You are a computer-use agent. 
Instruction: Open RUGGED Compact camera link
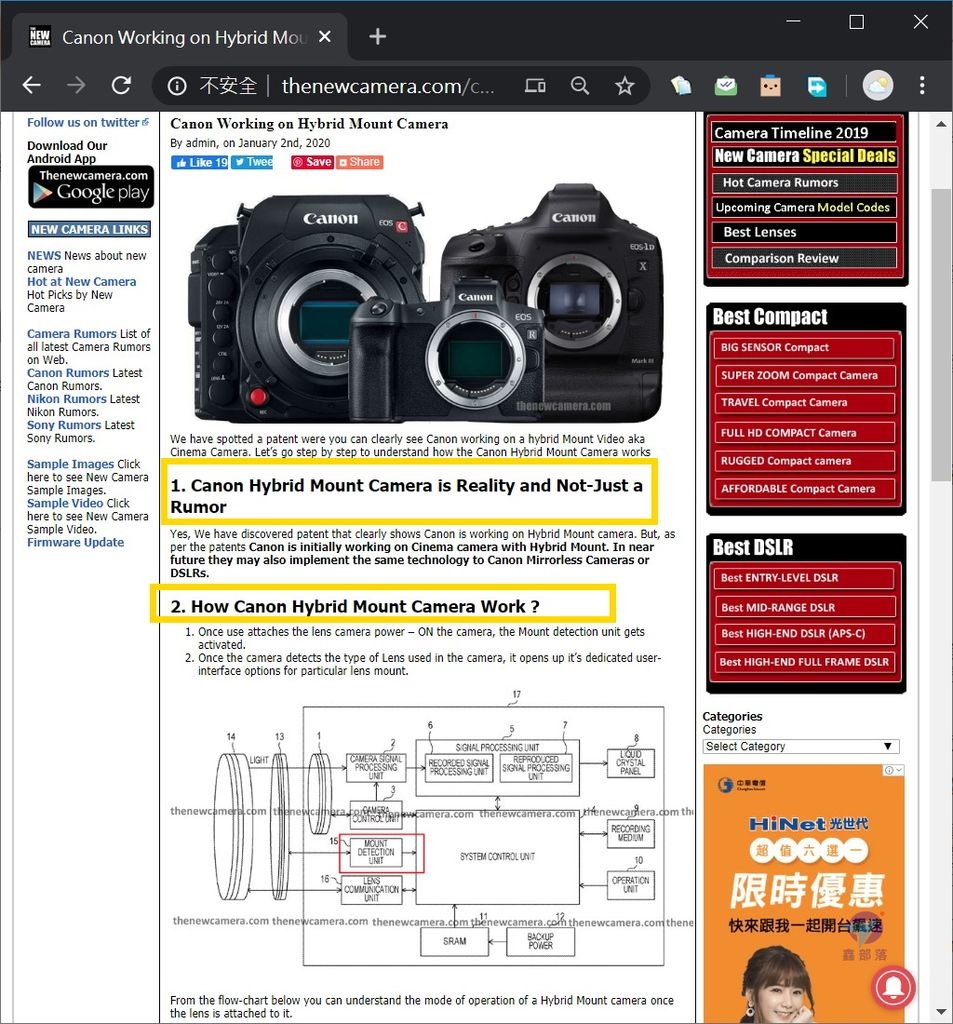click(803, 461)
